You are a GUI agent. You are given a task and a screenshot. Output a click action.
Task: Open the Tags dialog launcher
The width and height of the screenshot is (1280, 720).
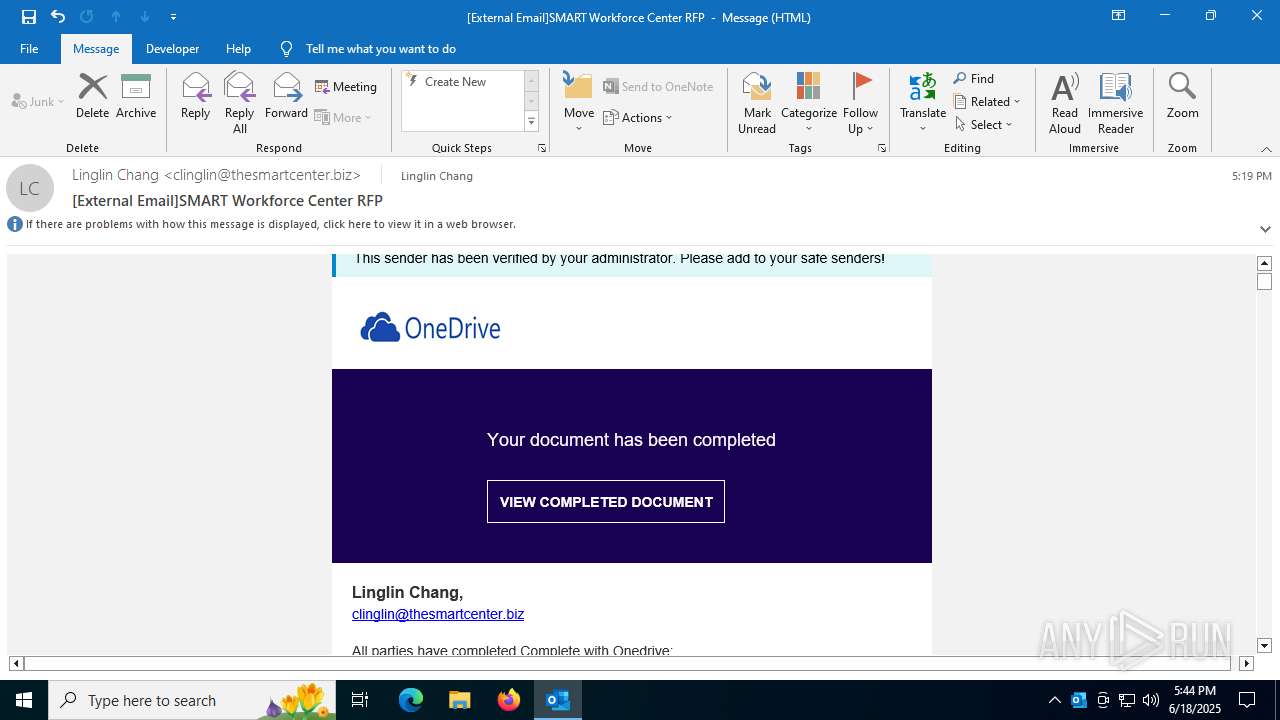pyautogui.click(x=882, y=148)
